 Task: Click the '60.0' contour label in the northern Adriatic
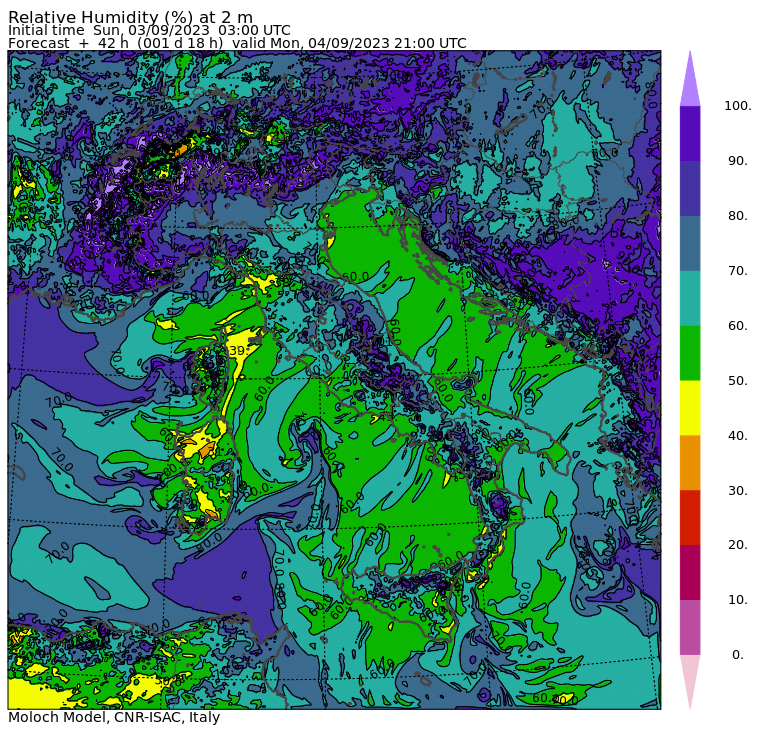(355, 277)
